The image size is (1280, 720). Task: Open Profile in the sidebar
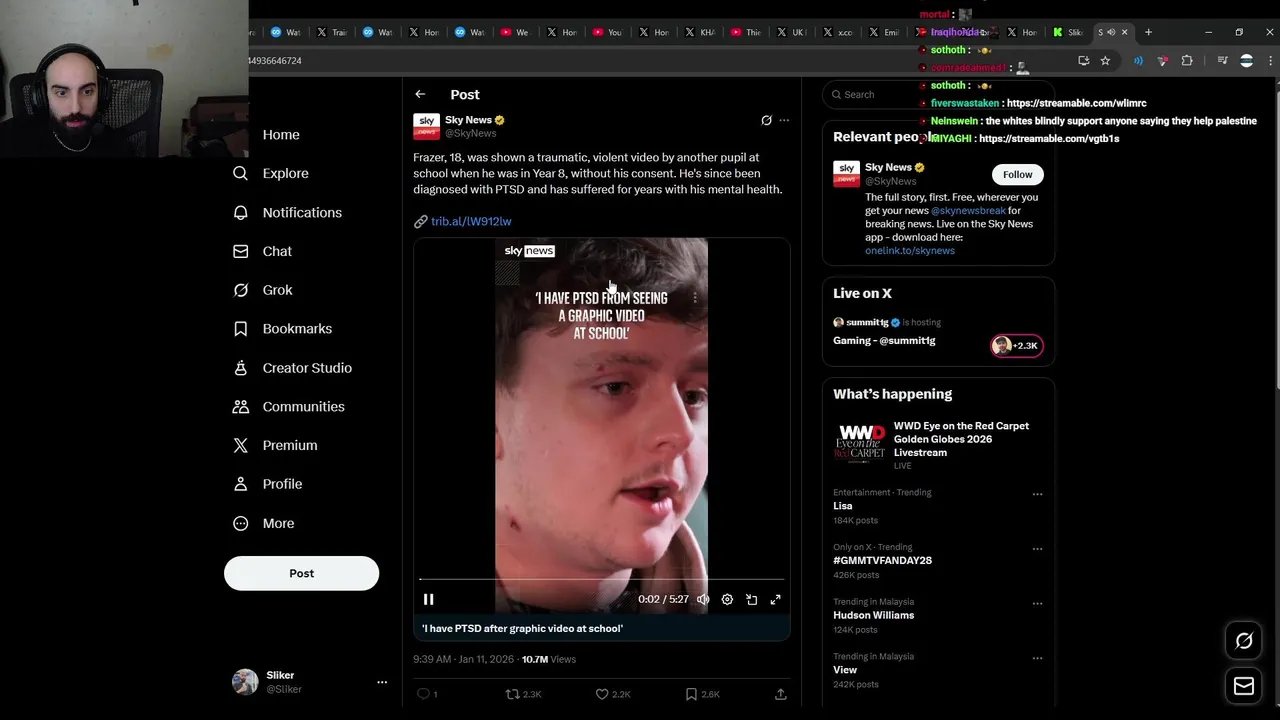pos(267,484)
